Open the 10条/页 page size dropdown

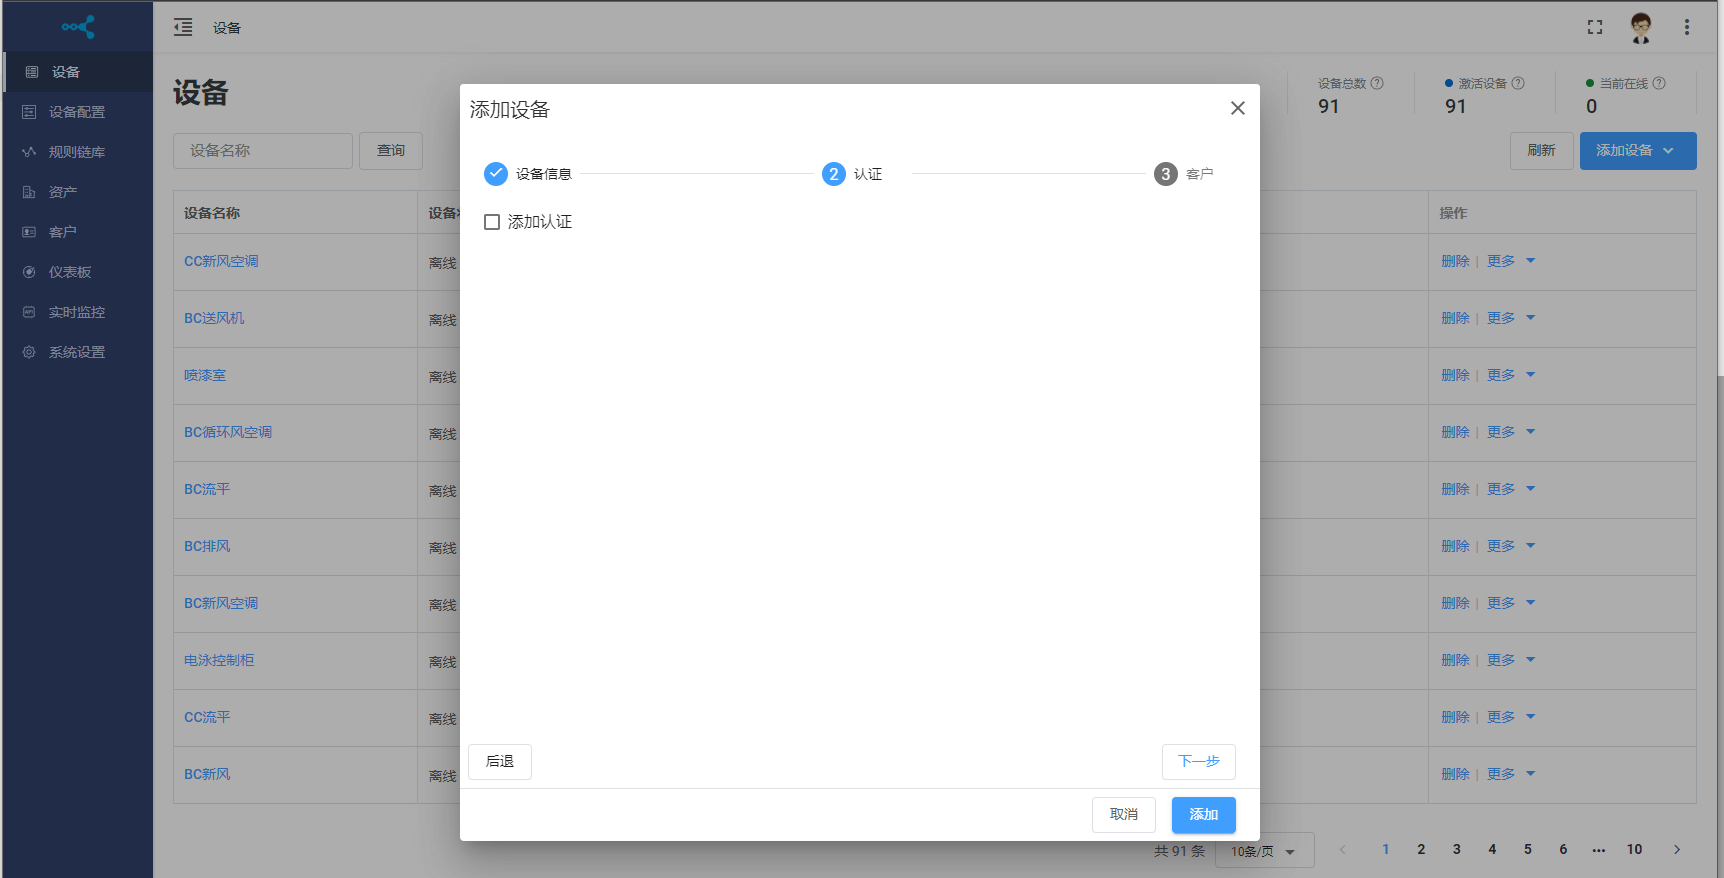click(x=1264, y=851)
